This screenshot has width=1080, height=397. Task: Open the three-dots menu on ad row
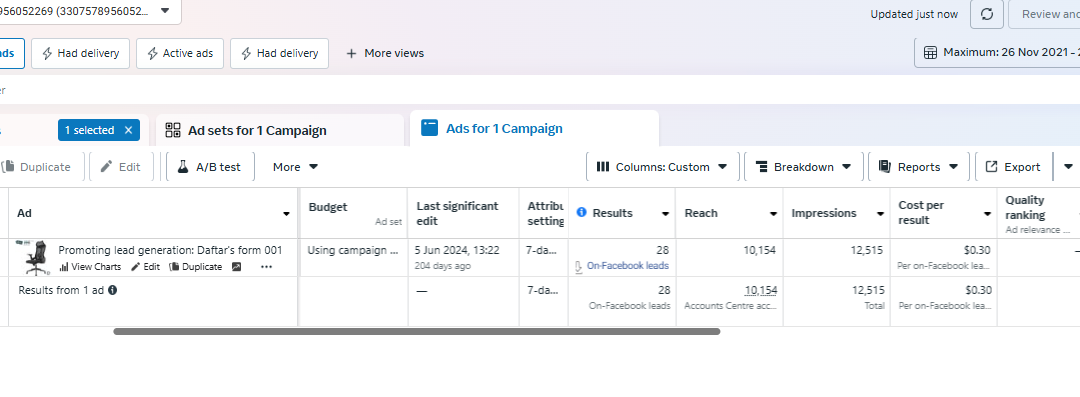[266, 267]
